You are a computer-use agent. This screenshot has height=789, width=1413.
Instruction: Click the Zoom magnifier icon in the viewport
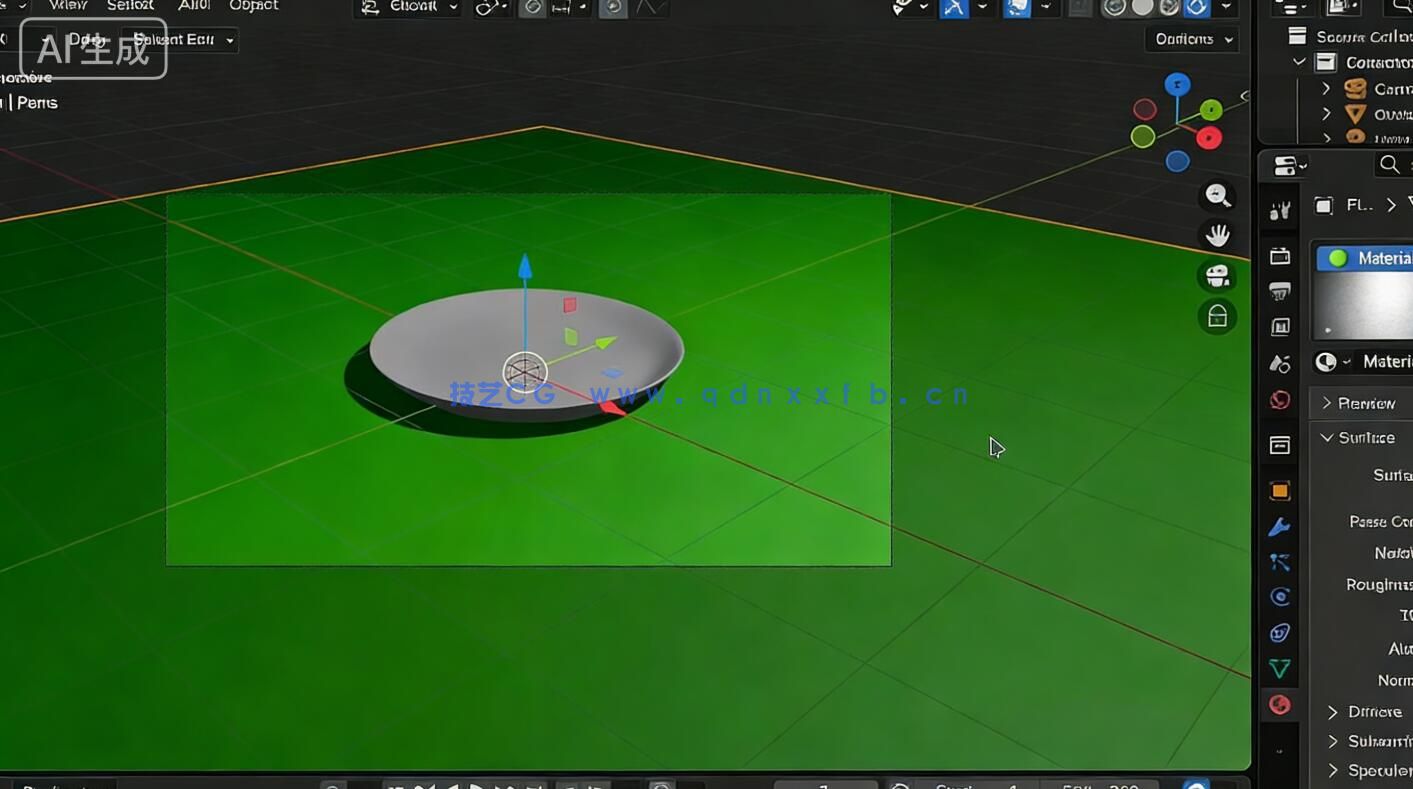coord(1217,196)
